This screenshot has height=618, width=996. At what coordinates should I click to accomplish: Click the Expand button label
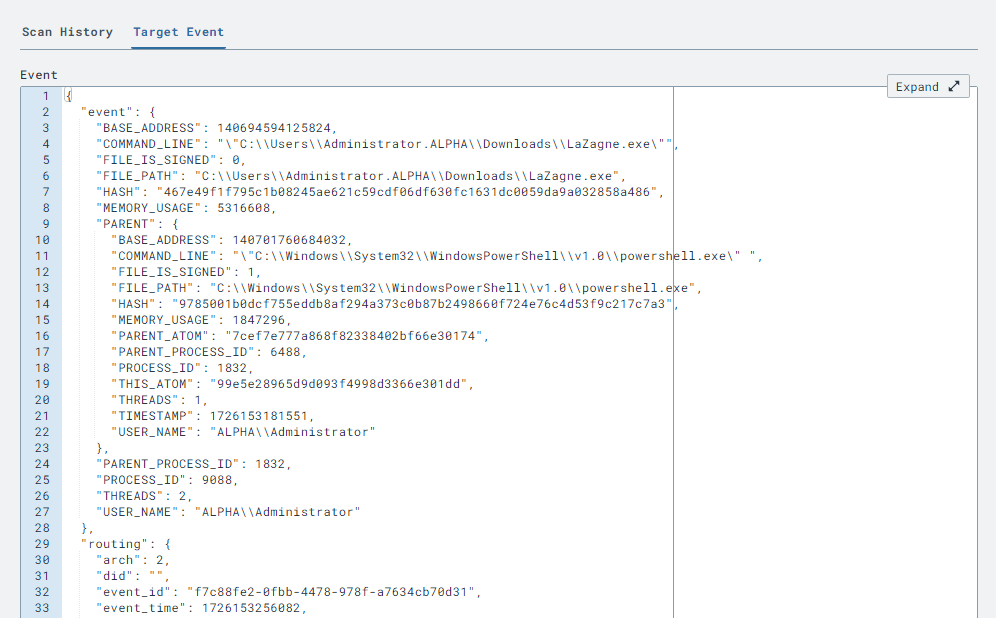coord(917,87)
